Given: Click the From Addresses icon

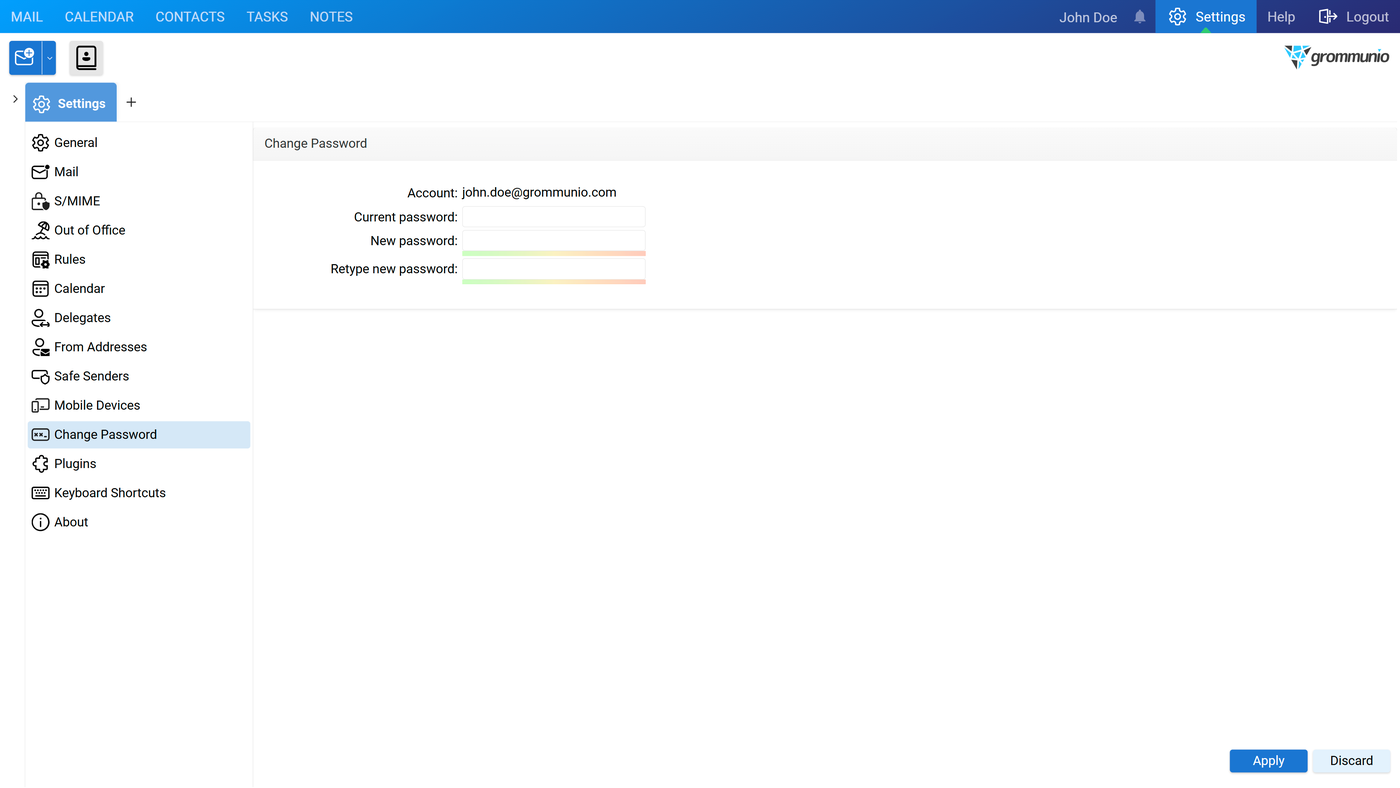Looking at the screenshot, I should pos(40,347).
